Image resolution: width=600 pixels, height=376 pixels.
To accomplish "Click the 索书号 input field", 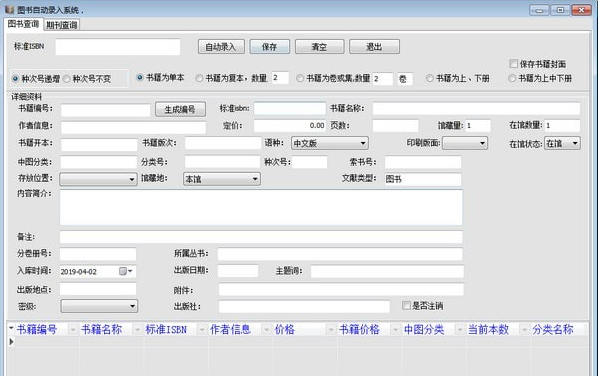I will 423,162.
